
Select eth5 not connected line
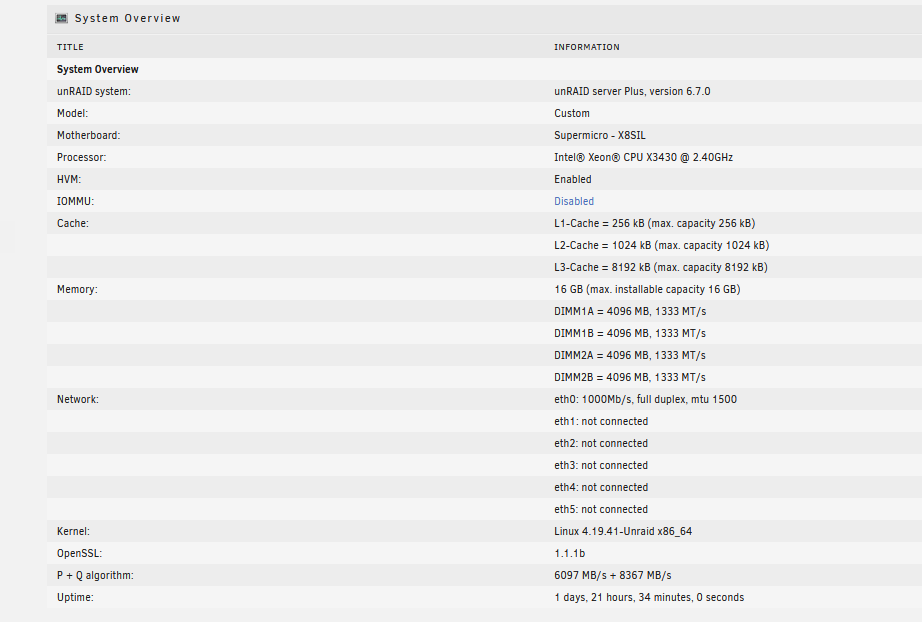tap(601, 509)
